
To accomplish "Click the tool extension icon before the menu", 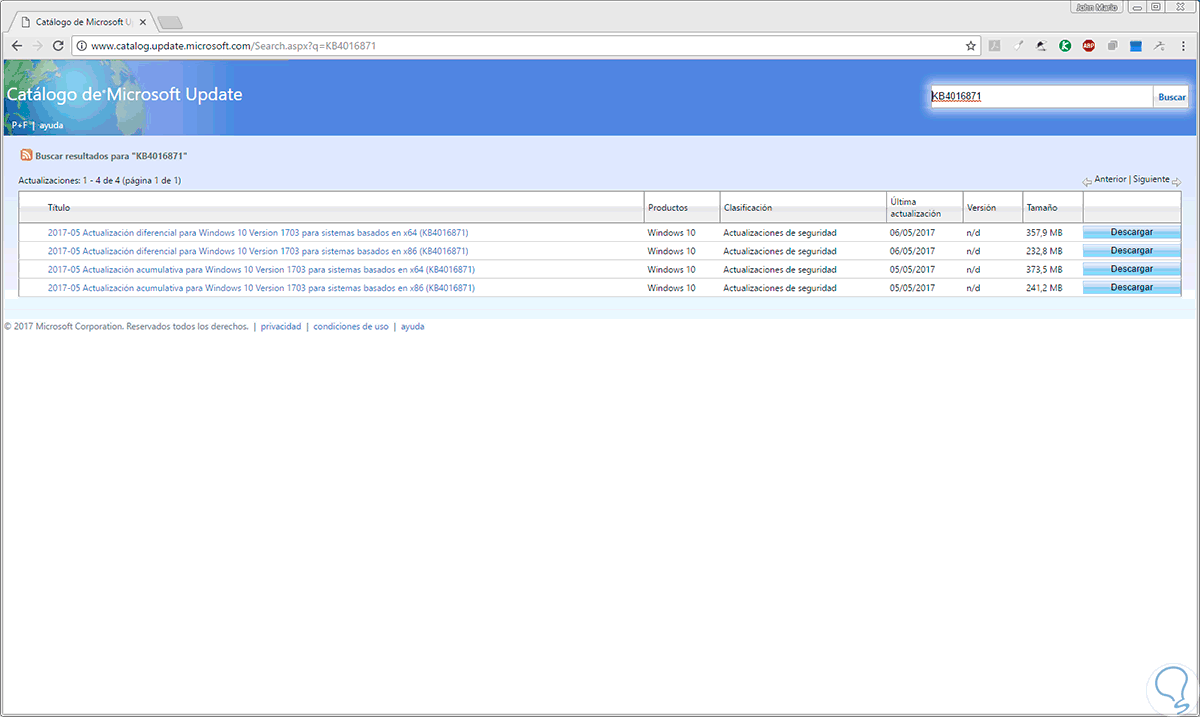I will tap(1160, 46).
